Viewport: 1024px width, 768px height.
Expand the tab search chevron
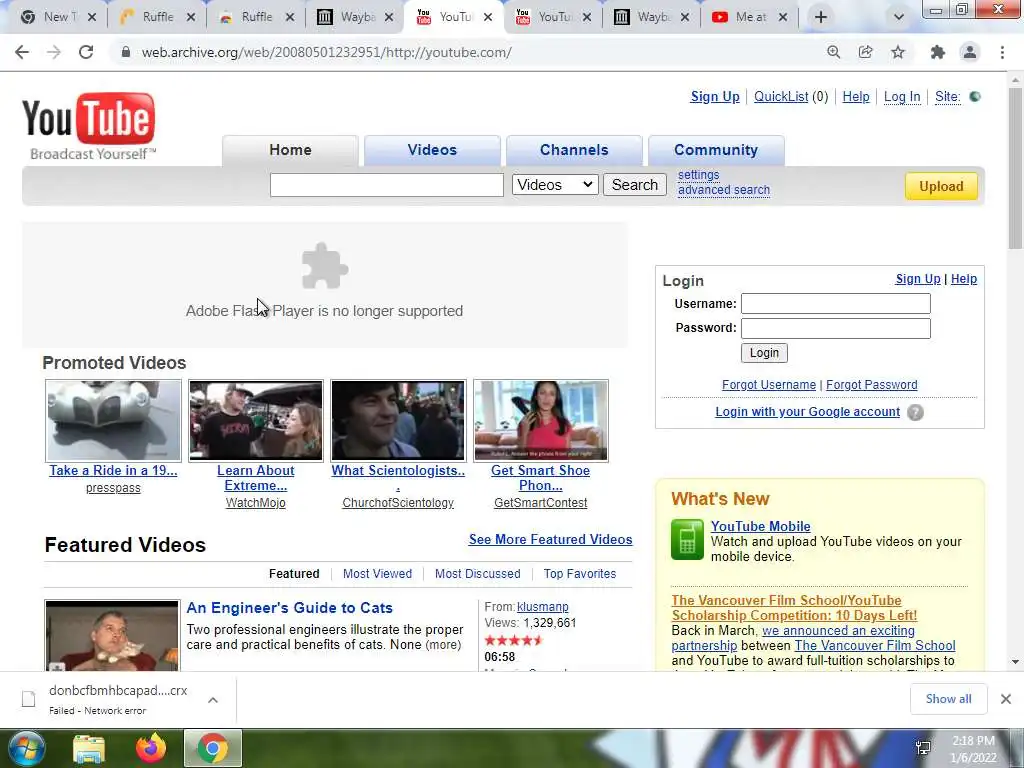tap(899, 17)
